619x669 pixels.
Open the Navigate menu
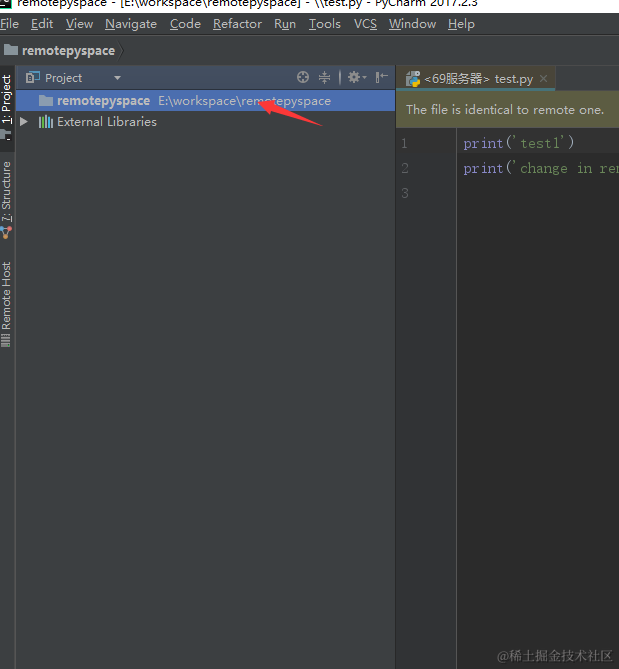131,24
